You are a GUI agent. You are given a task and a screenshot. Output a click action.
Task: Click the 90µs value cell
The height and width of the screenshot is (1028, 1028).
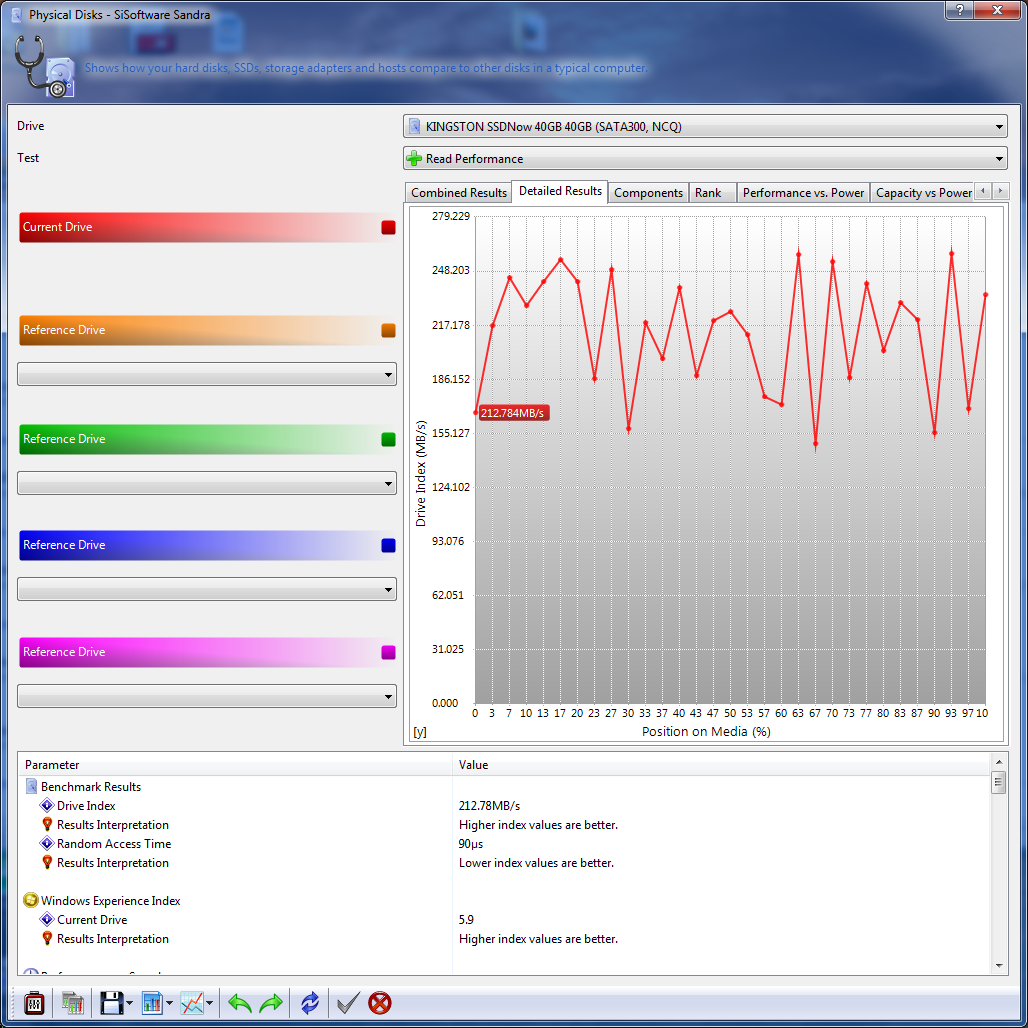(471, 843)
